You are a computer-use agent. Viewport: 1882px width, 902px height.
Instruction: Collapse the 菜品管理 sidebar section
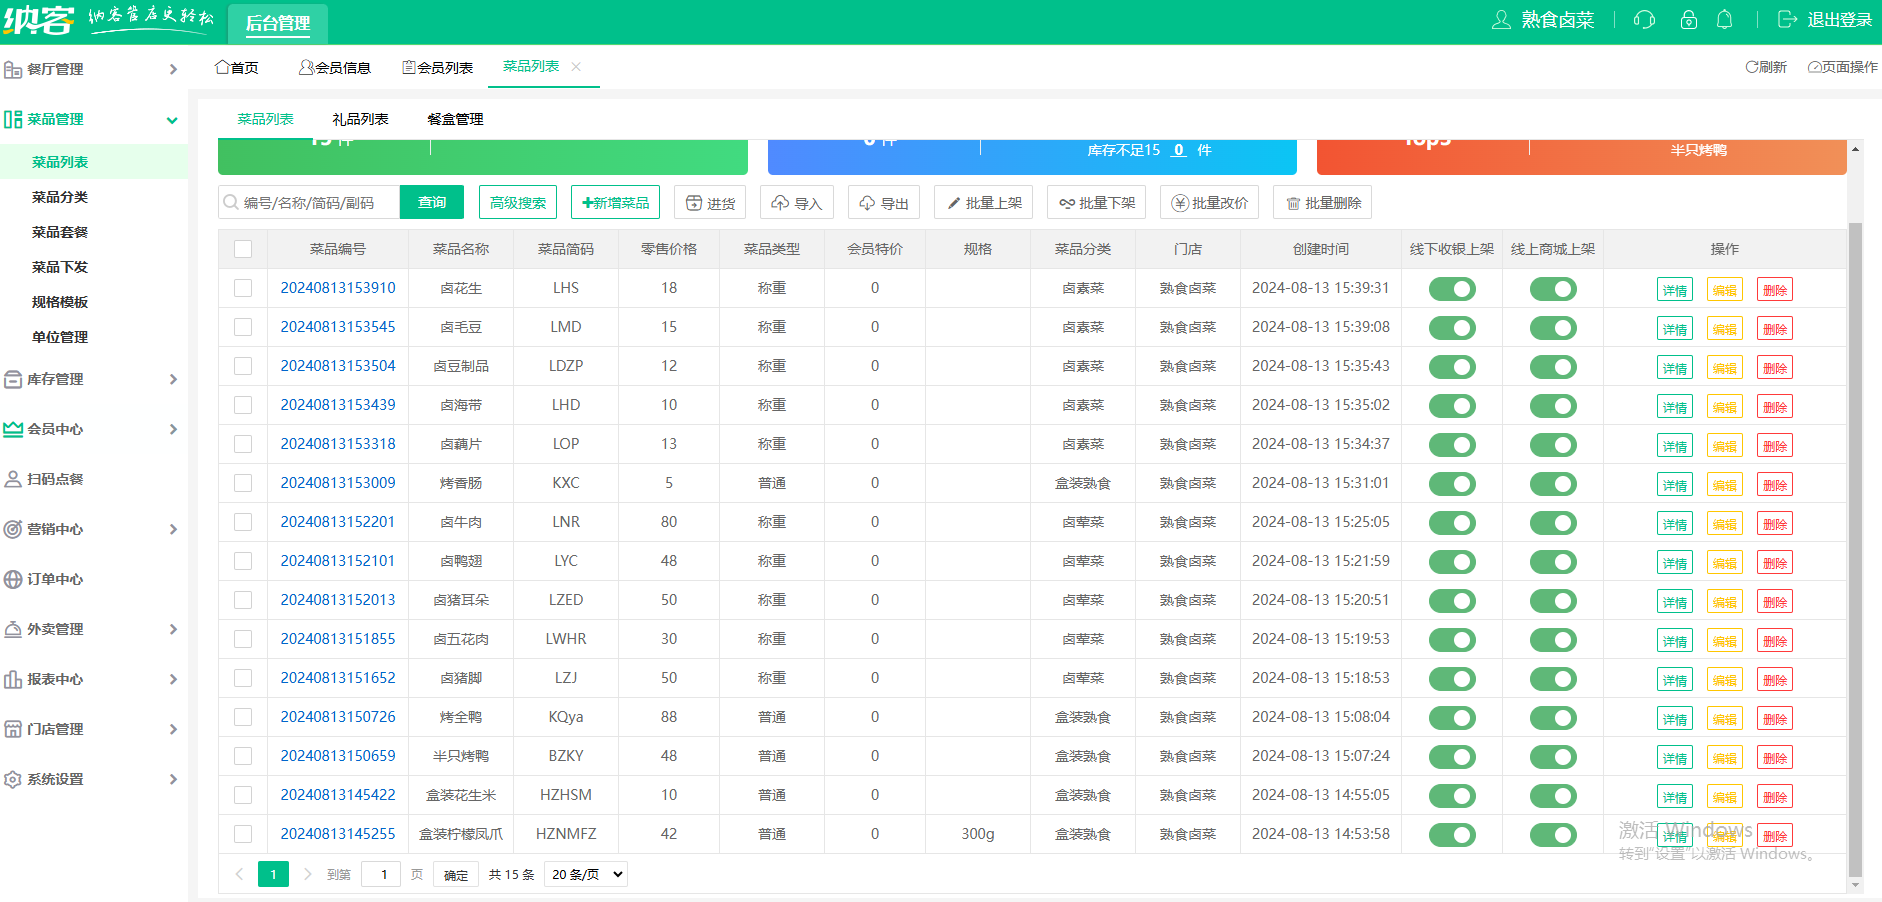(94, 119)
